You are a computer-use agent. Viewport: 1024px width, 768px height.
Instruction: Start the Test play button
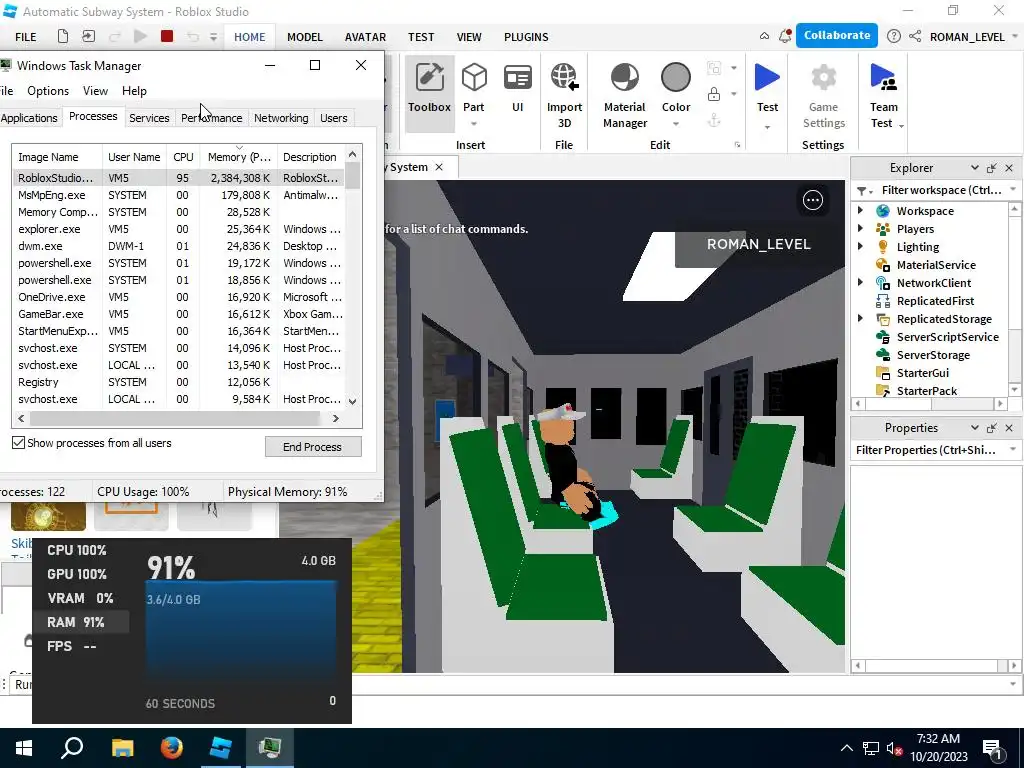[767, 78]
